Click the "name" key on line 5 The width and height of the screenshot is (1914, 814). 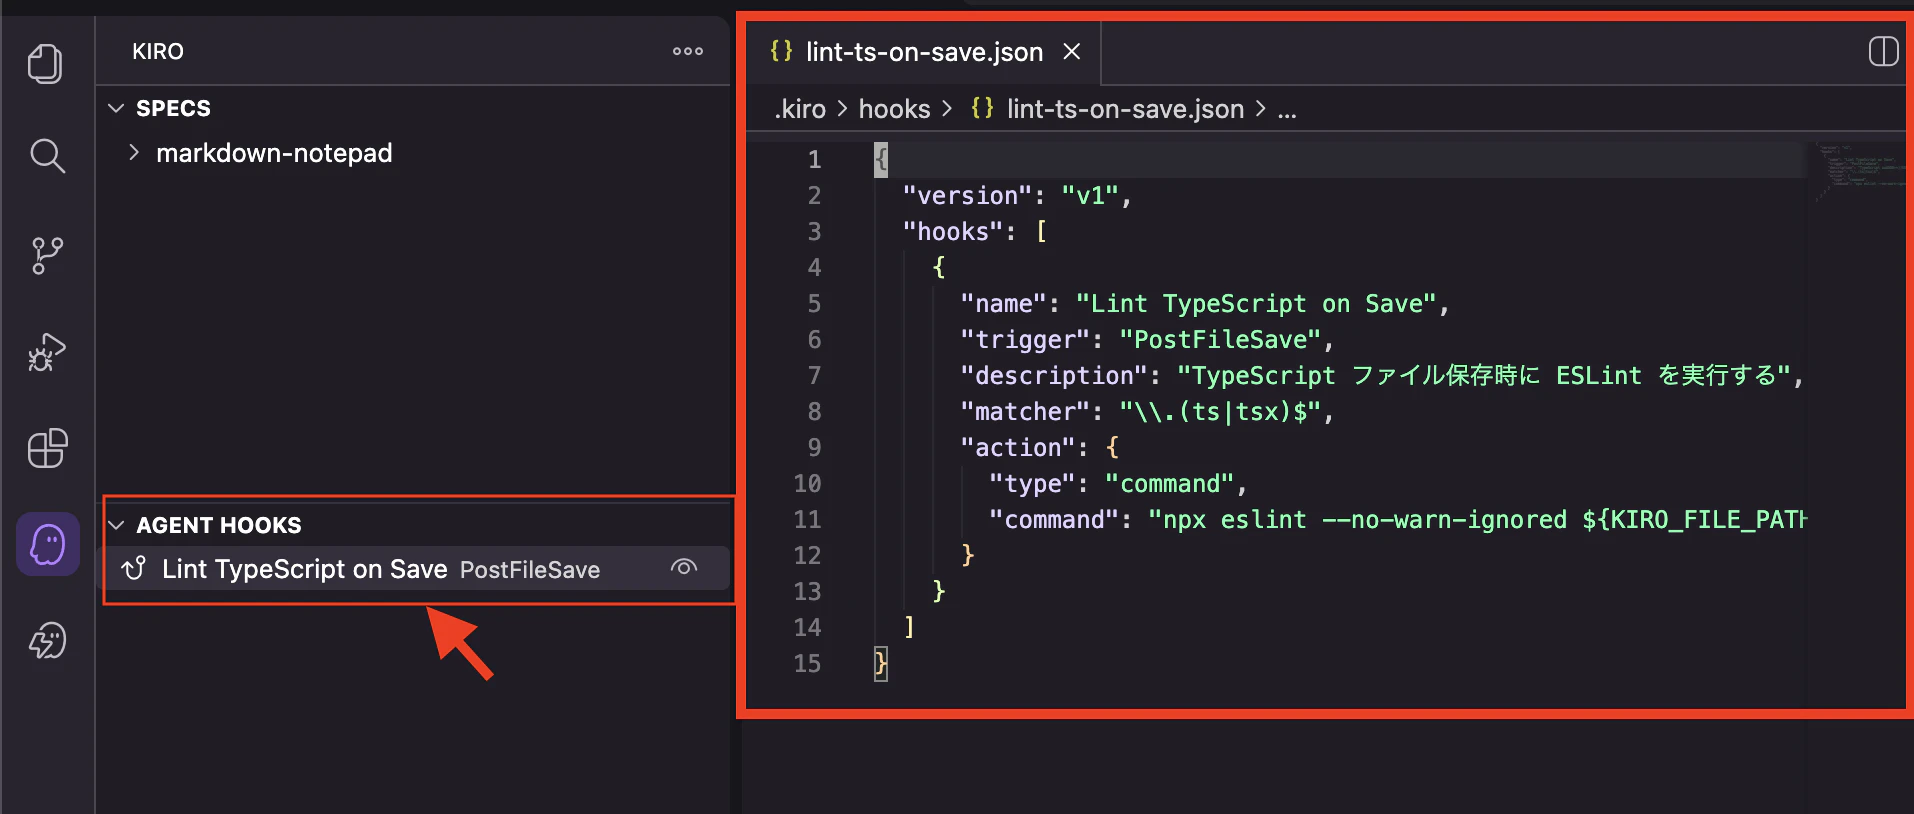coord(1003,304)
